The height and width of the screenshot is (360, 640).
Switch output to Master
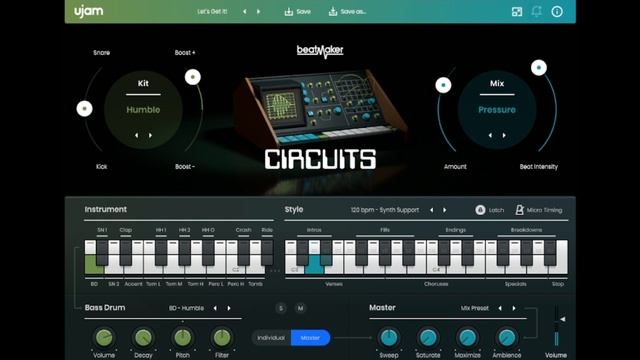pyautogui.click(x=310, y=338)
